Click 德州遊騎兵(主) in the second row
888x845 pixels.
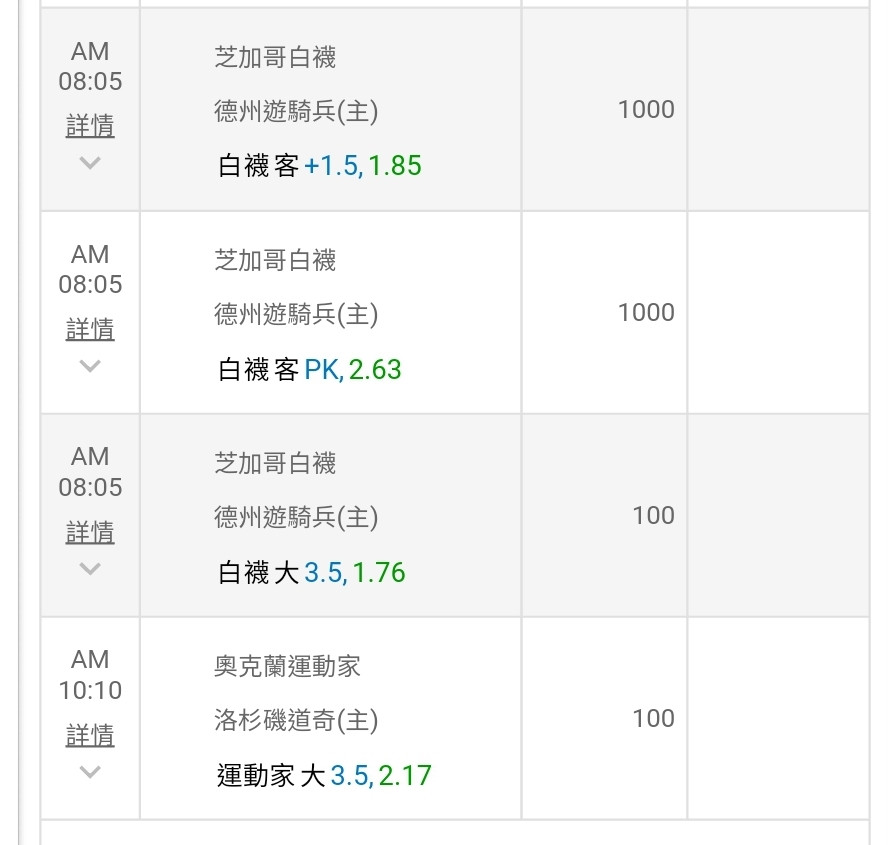tap(296, 314)
